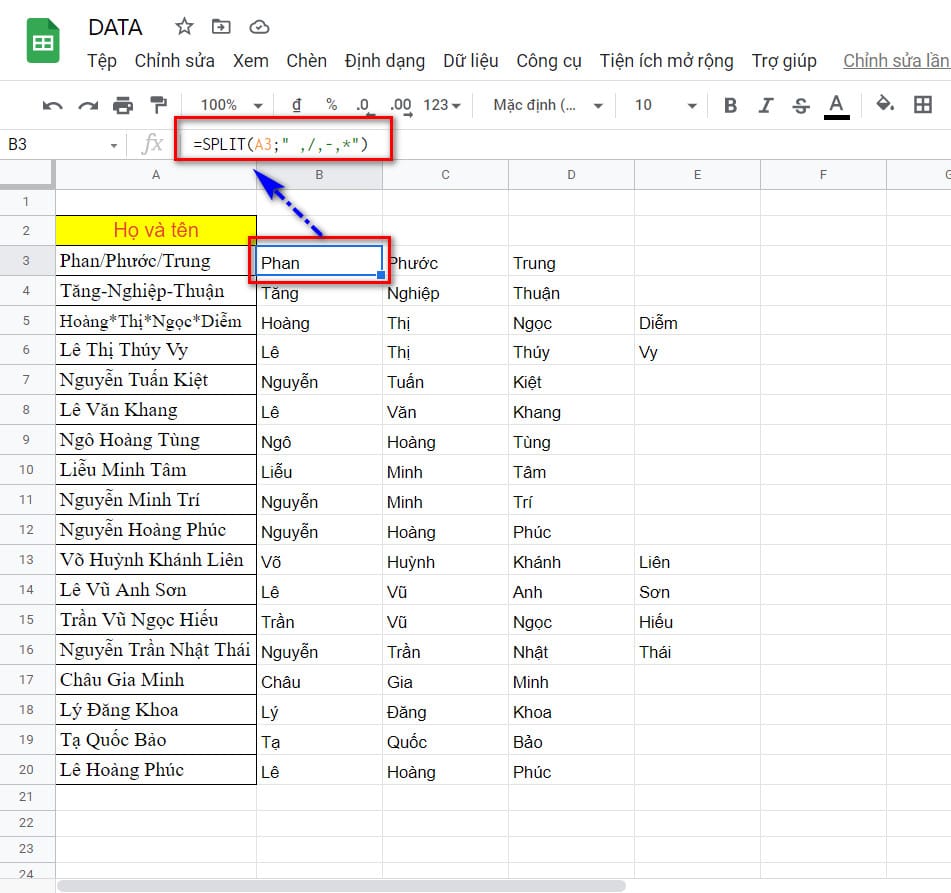Expand the Mặc định font dropdown

coord(549,105)
